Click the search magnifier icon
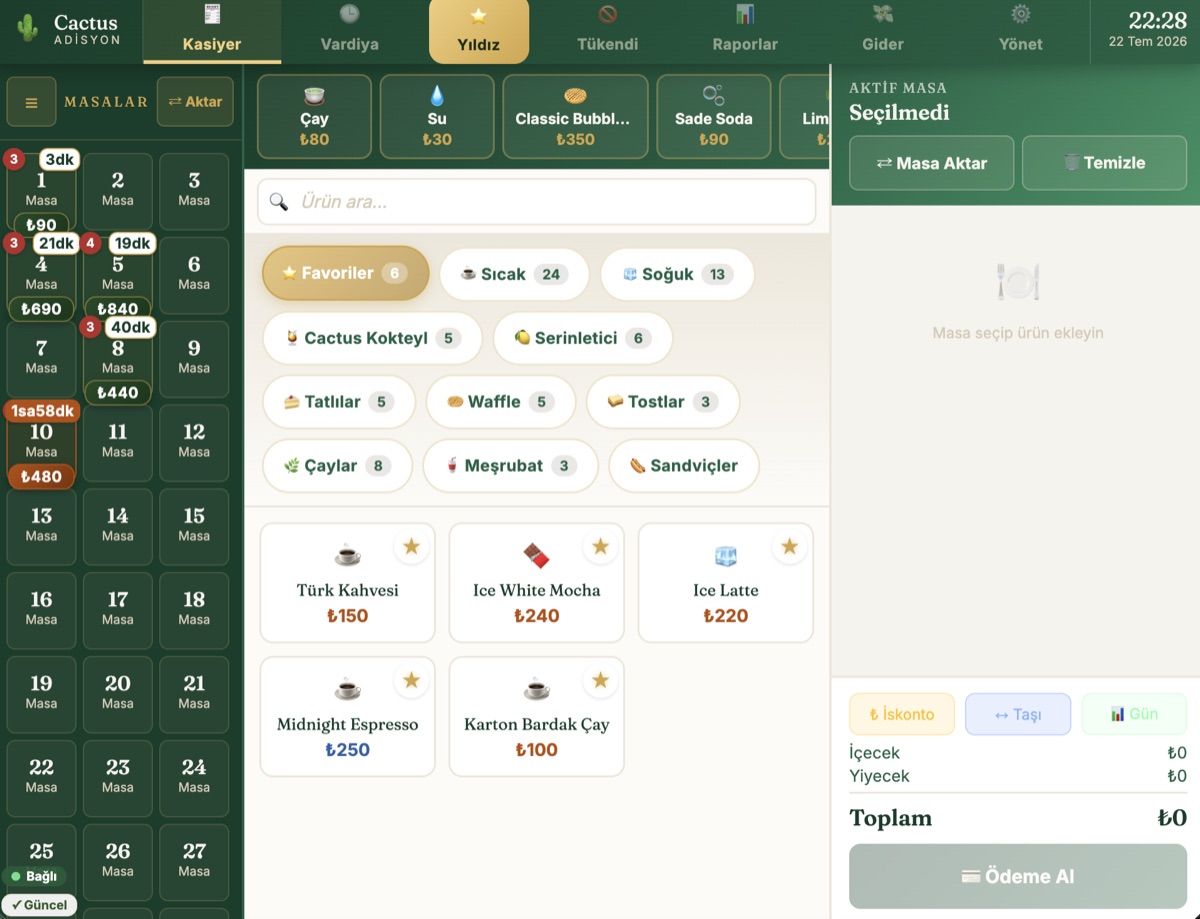This screenshot has width=1200, height=919. click(279, 202)
